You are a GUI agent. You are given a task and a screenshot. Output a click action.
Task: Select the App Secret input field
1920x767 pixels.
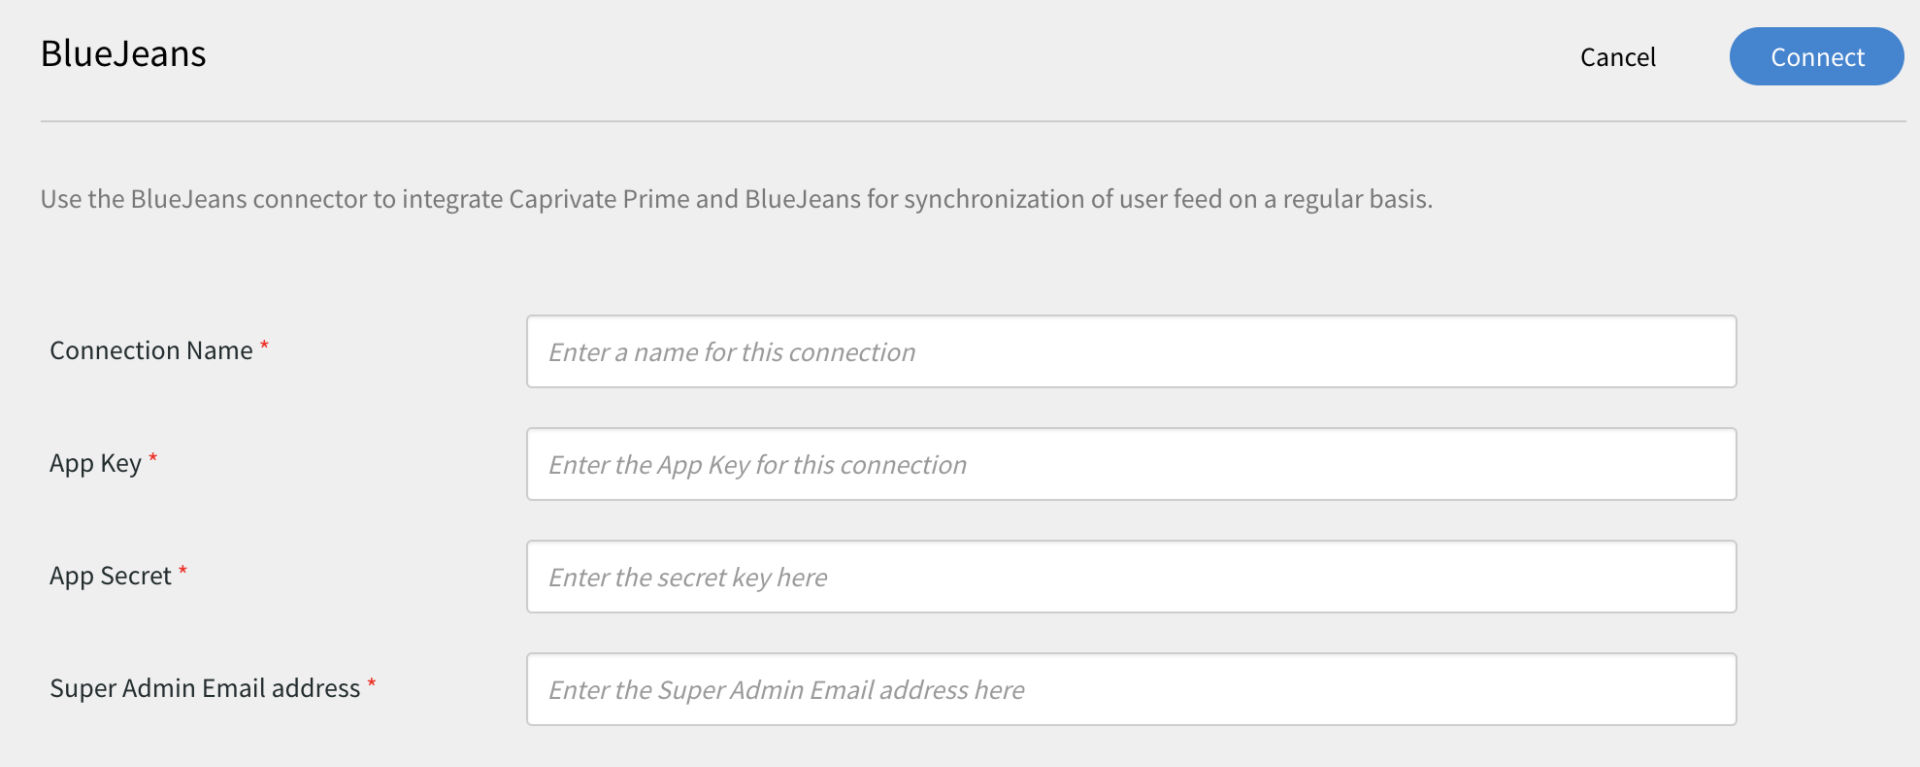(1131, 577)
